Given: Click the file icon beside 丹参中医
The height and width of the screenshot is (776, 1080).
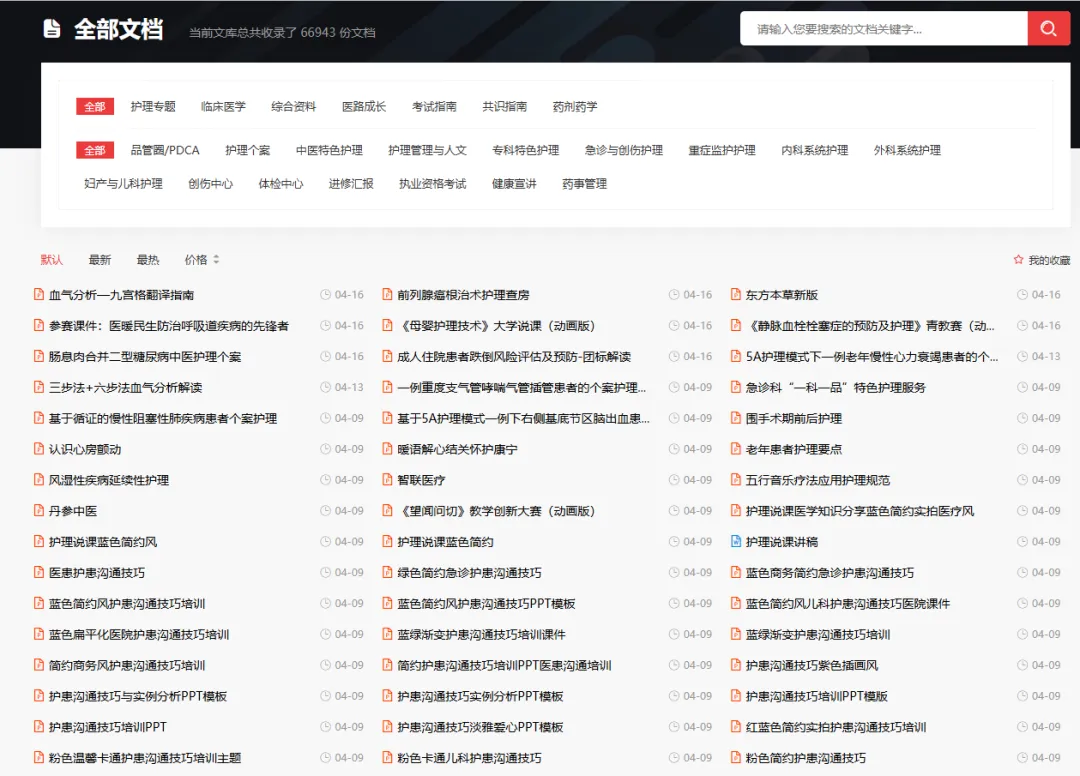Looking at the screenshot, I should [39, 511].
